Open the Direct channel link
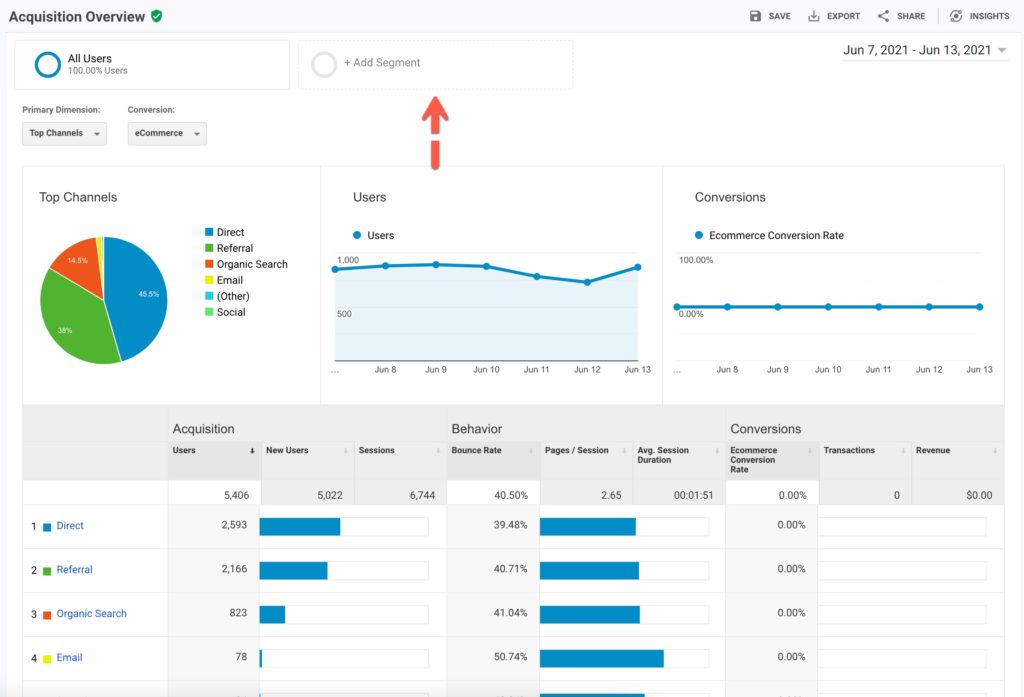Image resolution: width=1024 pixels, height=697 pixels. coord(70,526)
